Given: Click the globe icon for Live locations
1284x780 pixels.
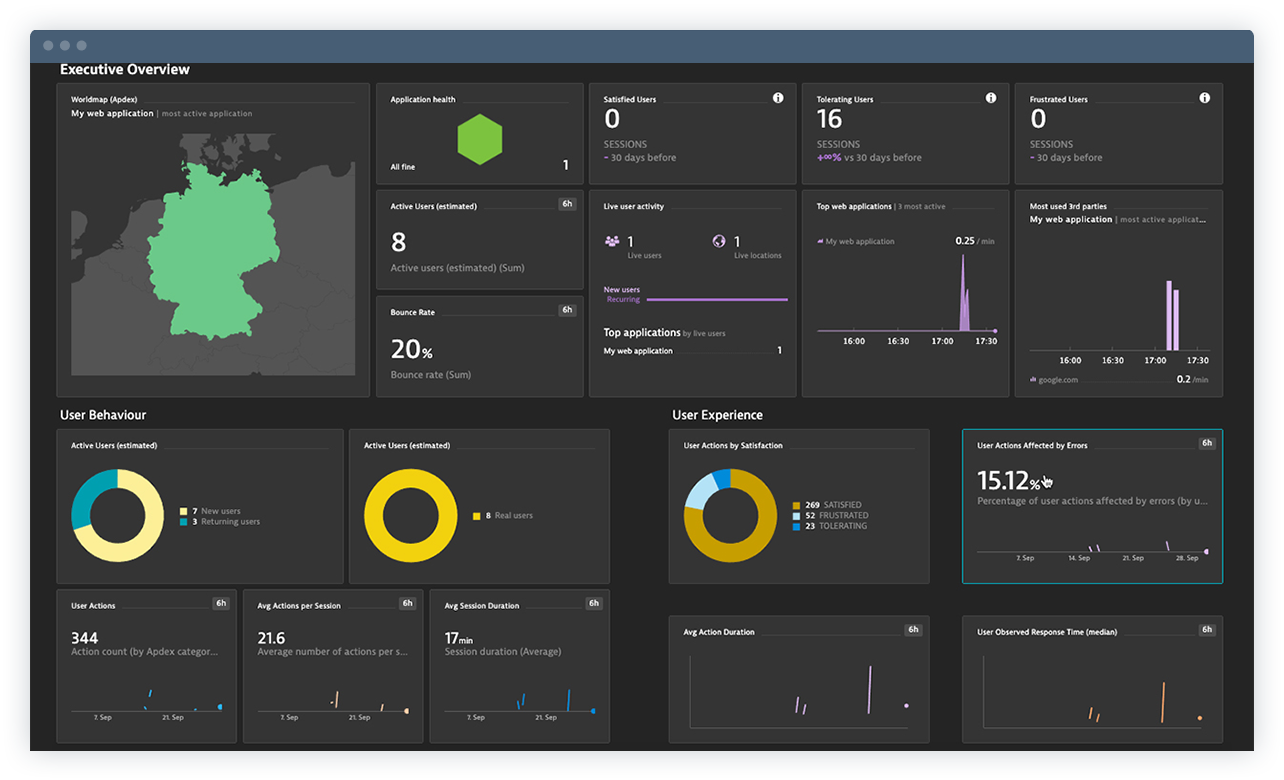Looking at the screenshot, I should pos(718,241).
